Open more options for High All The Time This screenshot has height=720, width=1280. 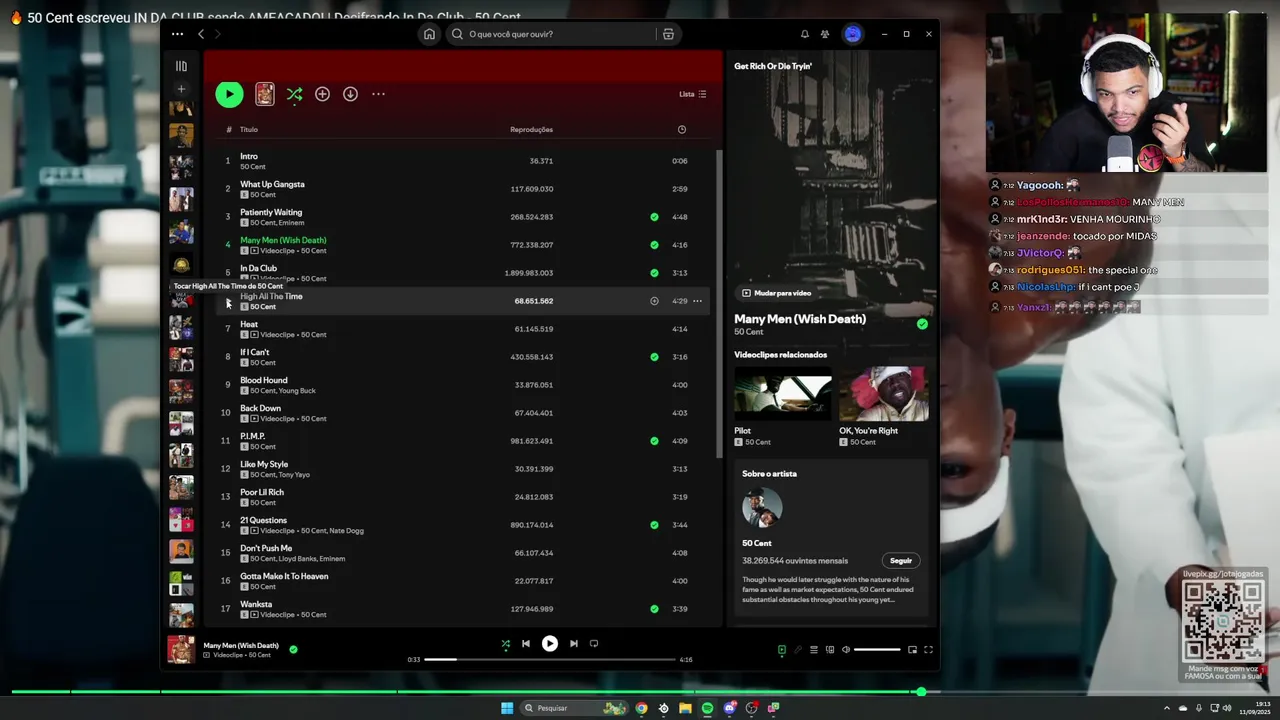tap(697, 301)
